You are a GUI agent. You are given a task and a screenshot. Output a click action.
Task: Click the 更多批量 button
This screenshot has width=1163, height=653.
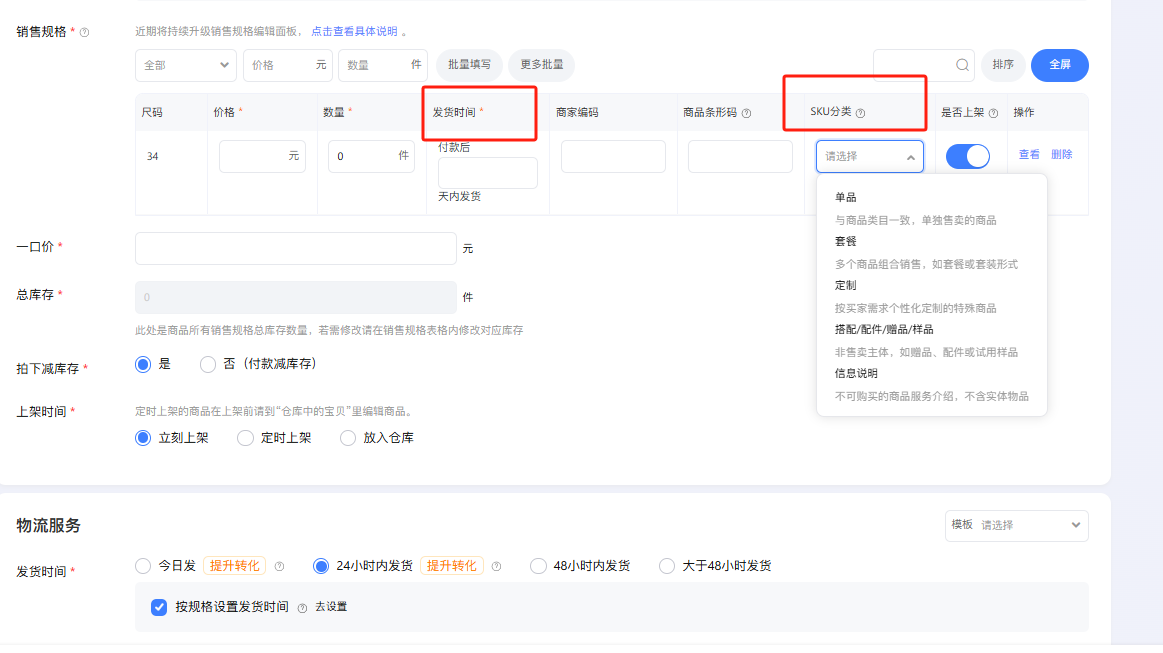coord(541,65)
